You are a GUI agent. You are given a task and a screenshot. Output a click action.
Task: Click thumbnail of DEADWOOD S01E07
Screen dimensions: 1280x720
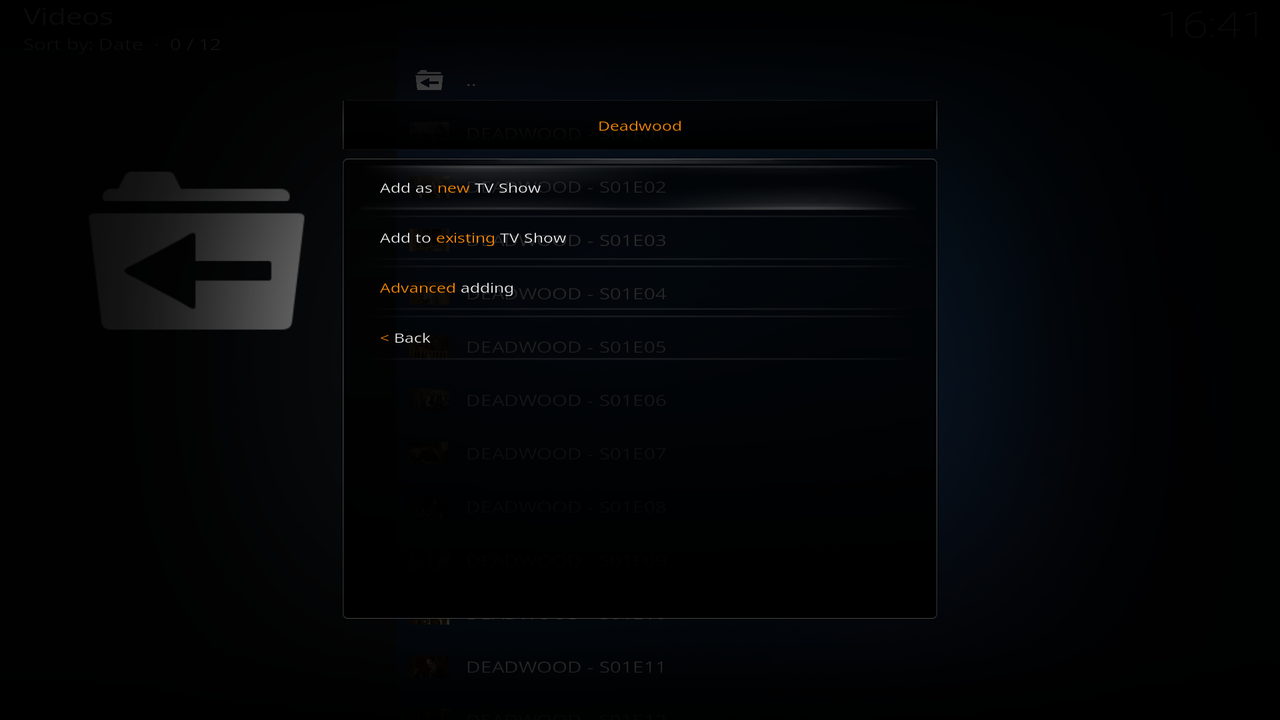coord(431,454)
